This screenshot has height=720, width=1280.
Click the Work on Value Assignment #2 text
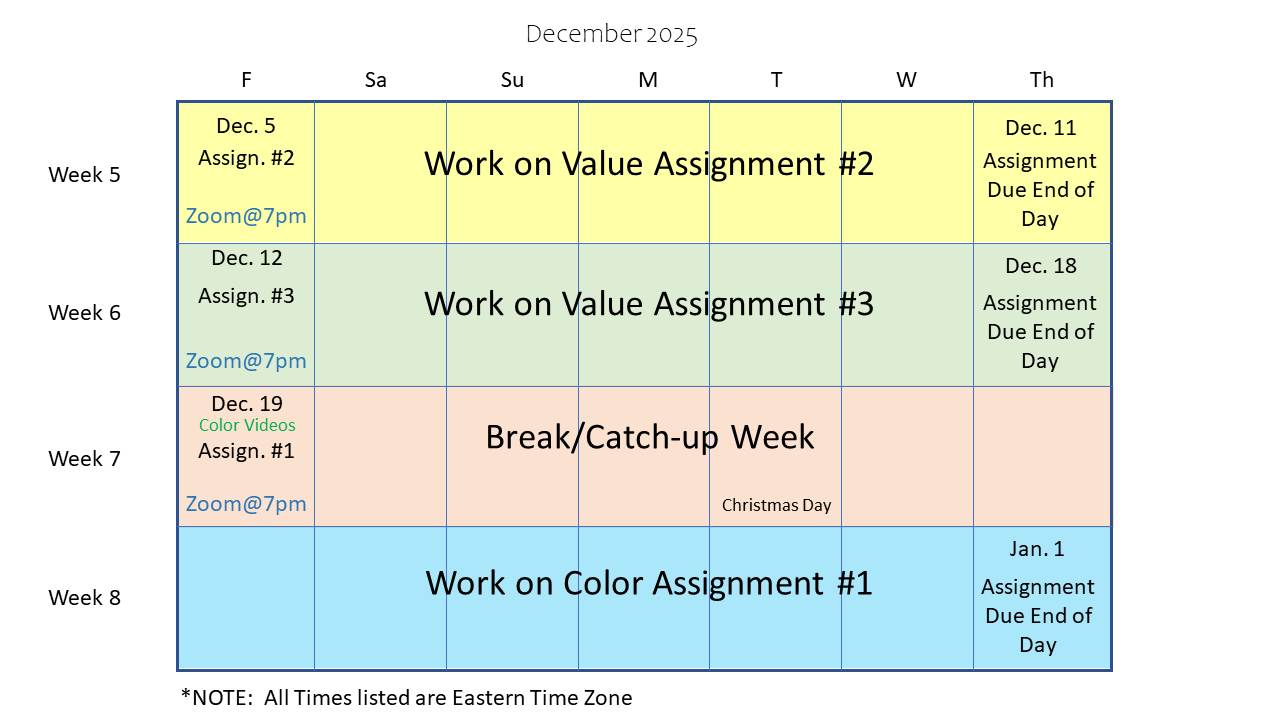(649, 163)
